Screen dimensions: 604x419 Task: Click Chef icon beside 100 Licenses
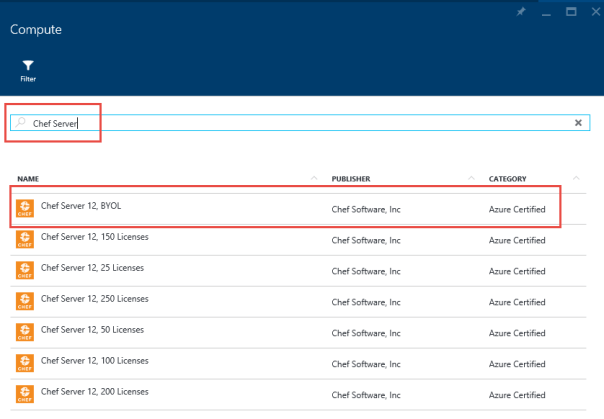[x=25, y=360]
